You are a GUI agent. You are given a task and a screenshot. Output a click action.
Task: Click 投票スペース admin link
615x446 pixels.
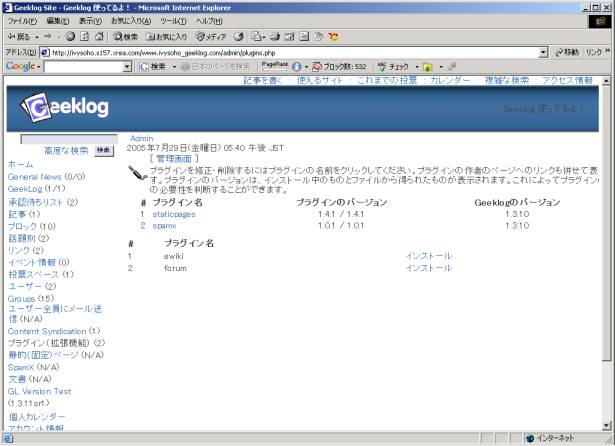[33, 274]
